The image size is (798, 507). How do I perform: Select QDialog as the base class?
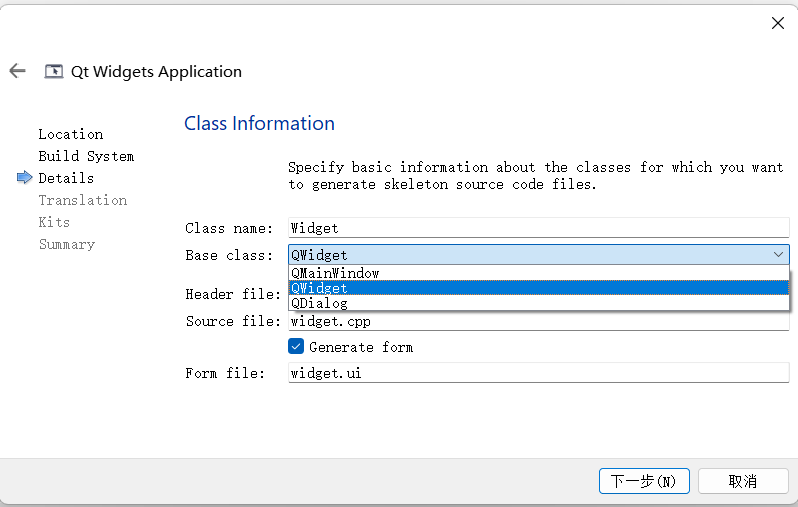(539, 303)
